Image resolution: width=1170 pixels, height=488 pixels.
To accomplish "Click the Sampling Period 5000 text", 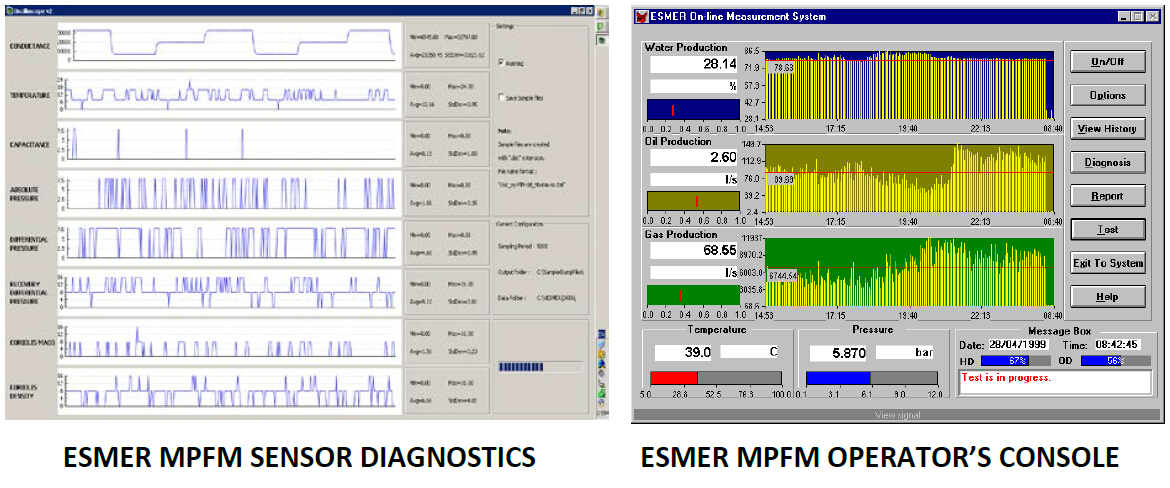I will pos(525,244).
